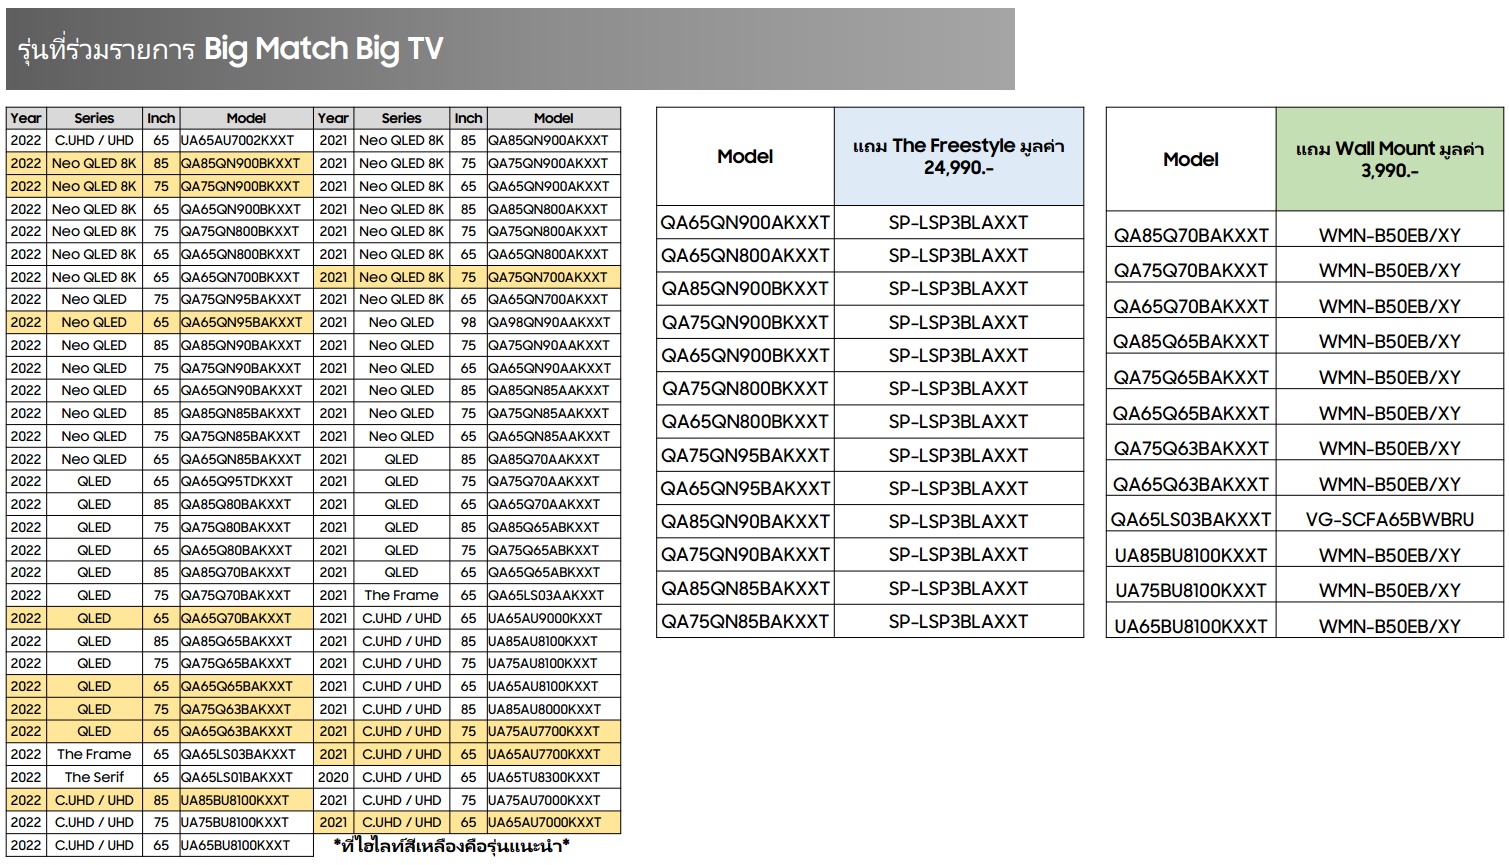Click model QA65Q70AAKXXT
The image size is (1509, 865).
point(553,504)
